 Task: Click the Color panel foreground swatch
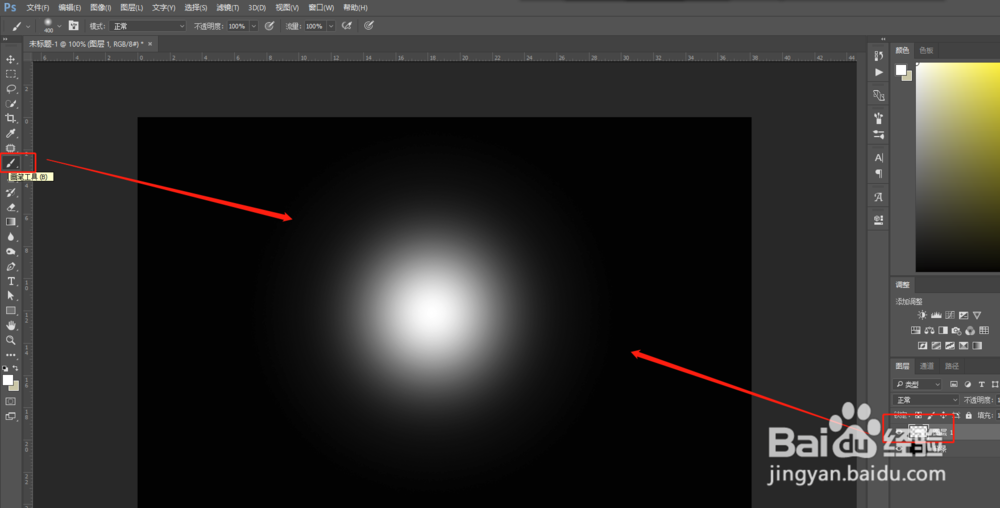pos(901,69)
